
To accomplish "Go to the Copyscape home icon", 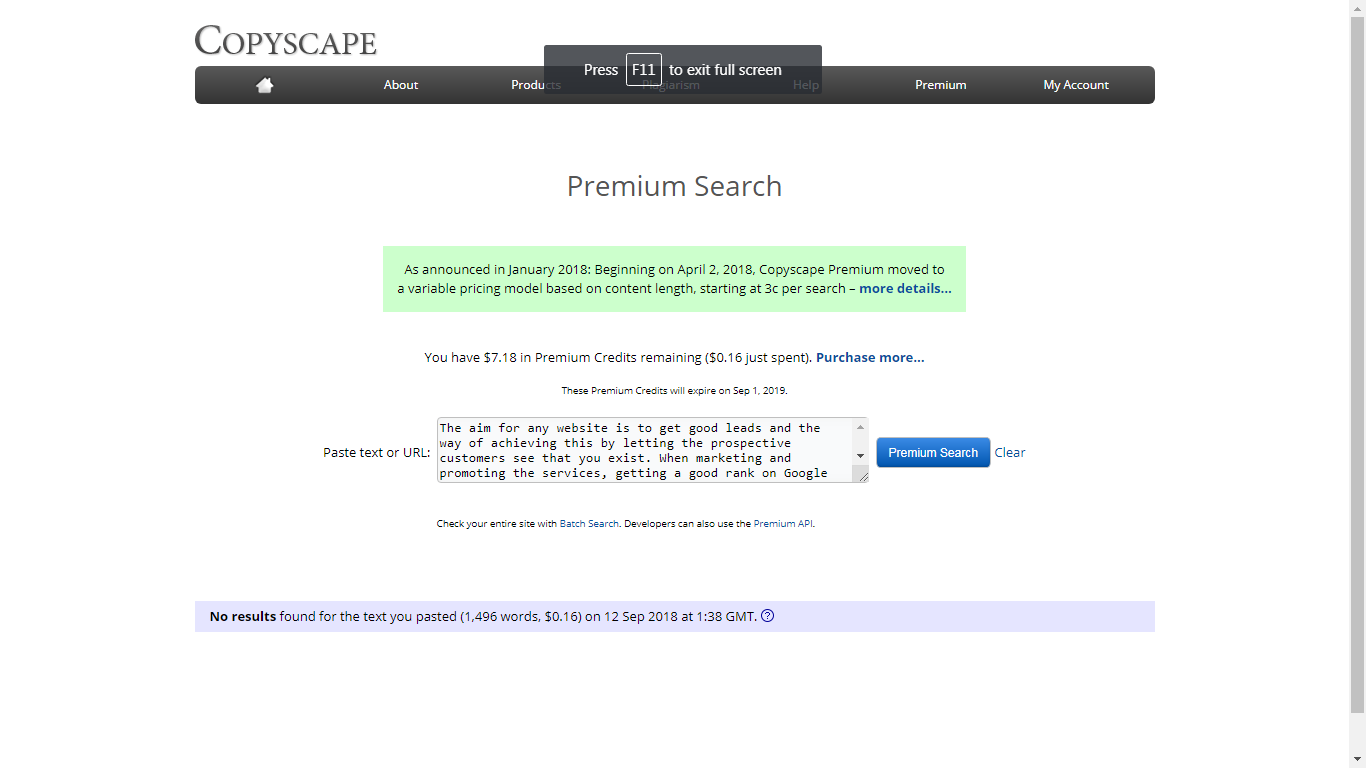I will coord(265,85).
